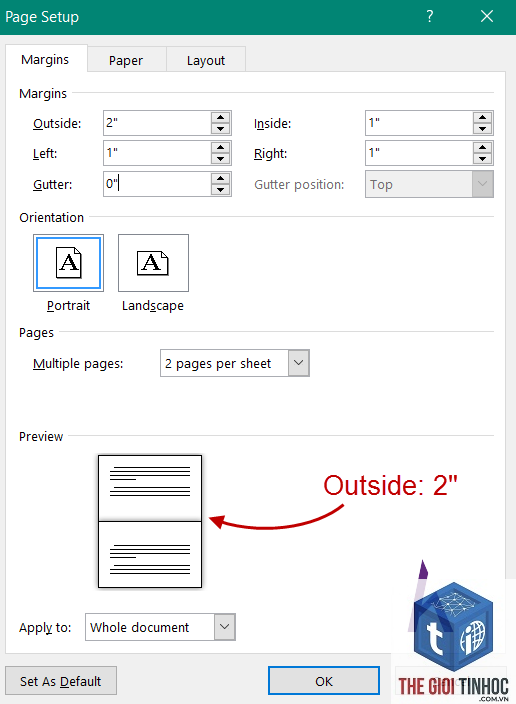This screenshot has width=516, height=704.
Task: Decrease the Inside margin value
Action: tap(483, 129)
